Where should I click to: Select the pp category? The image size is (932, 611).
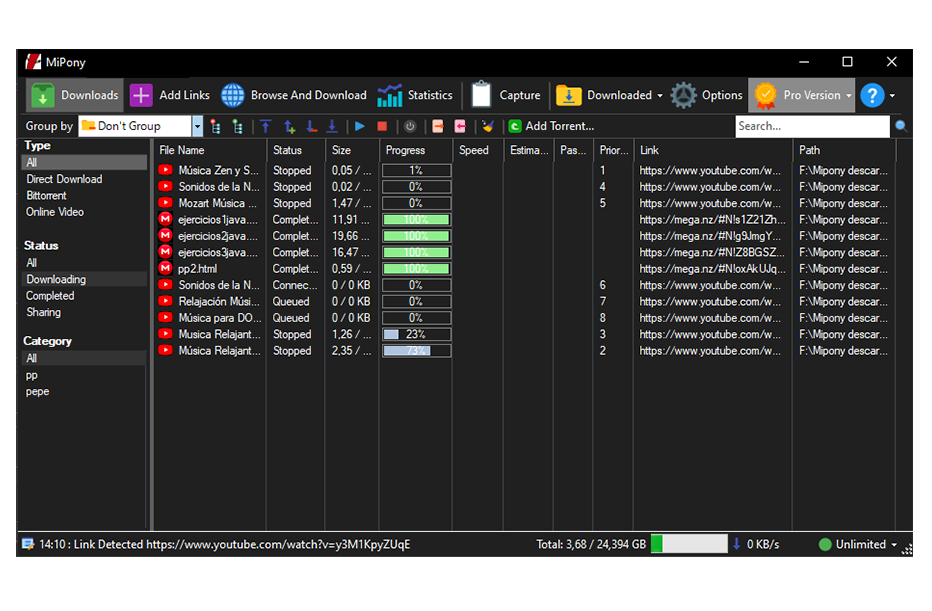(32, 375)
